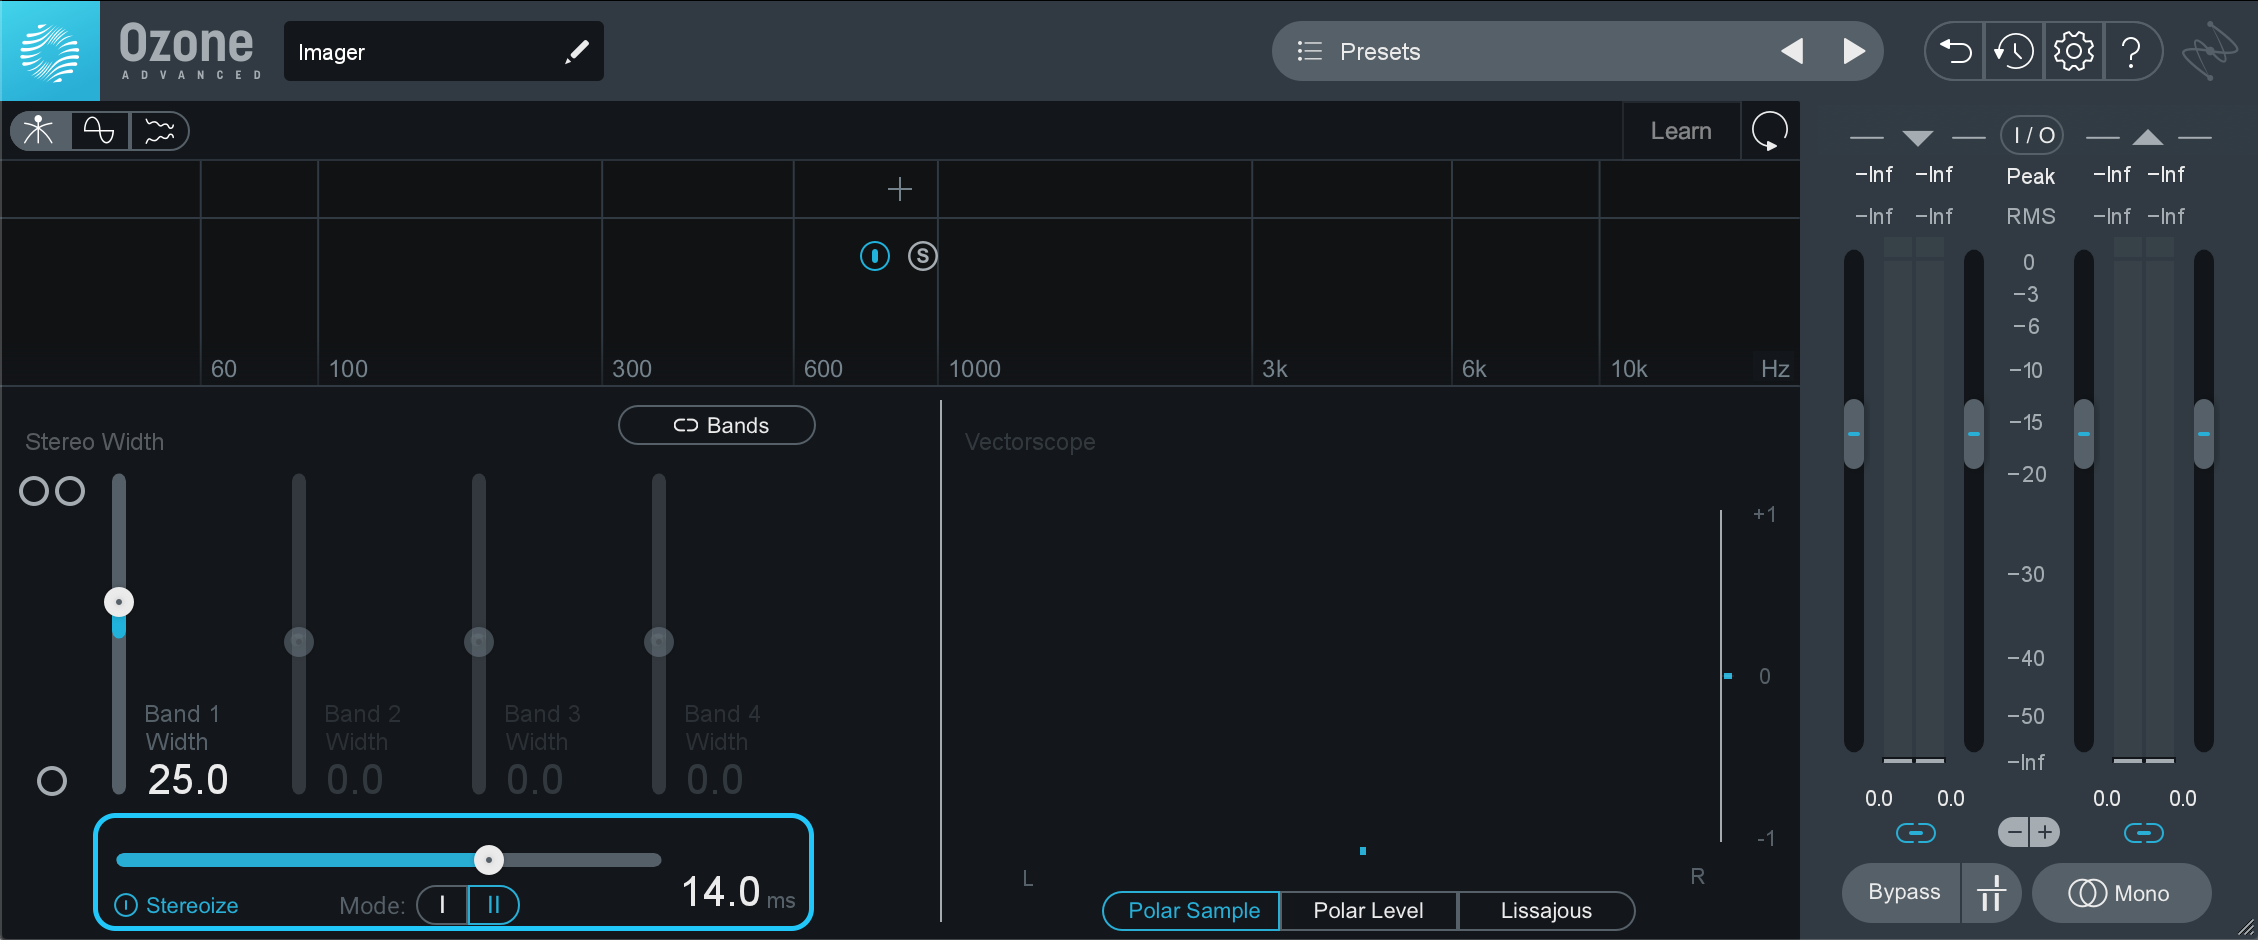Toggle band power button in spectrum
This screenshot has height=940, width=2258.
875,256
